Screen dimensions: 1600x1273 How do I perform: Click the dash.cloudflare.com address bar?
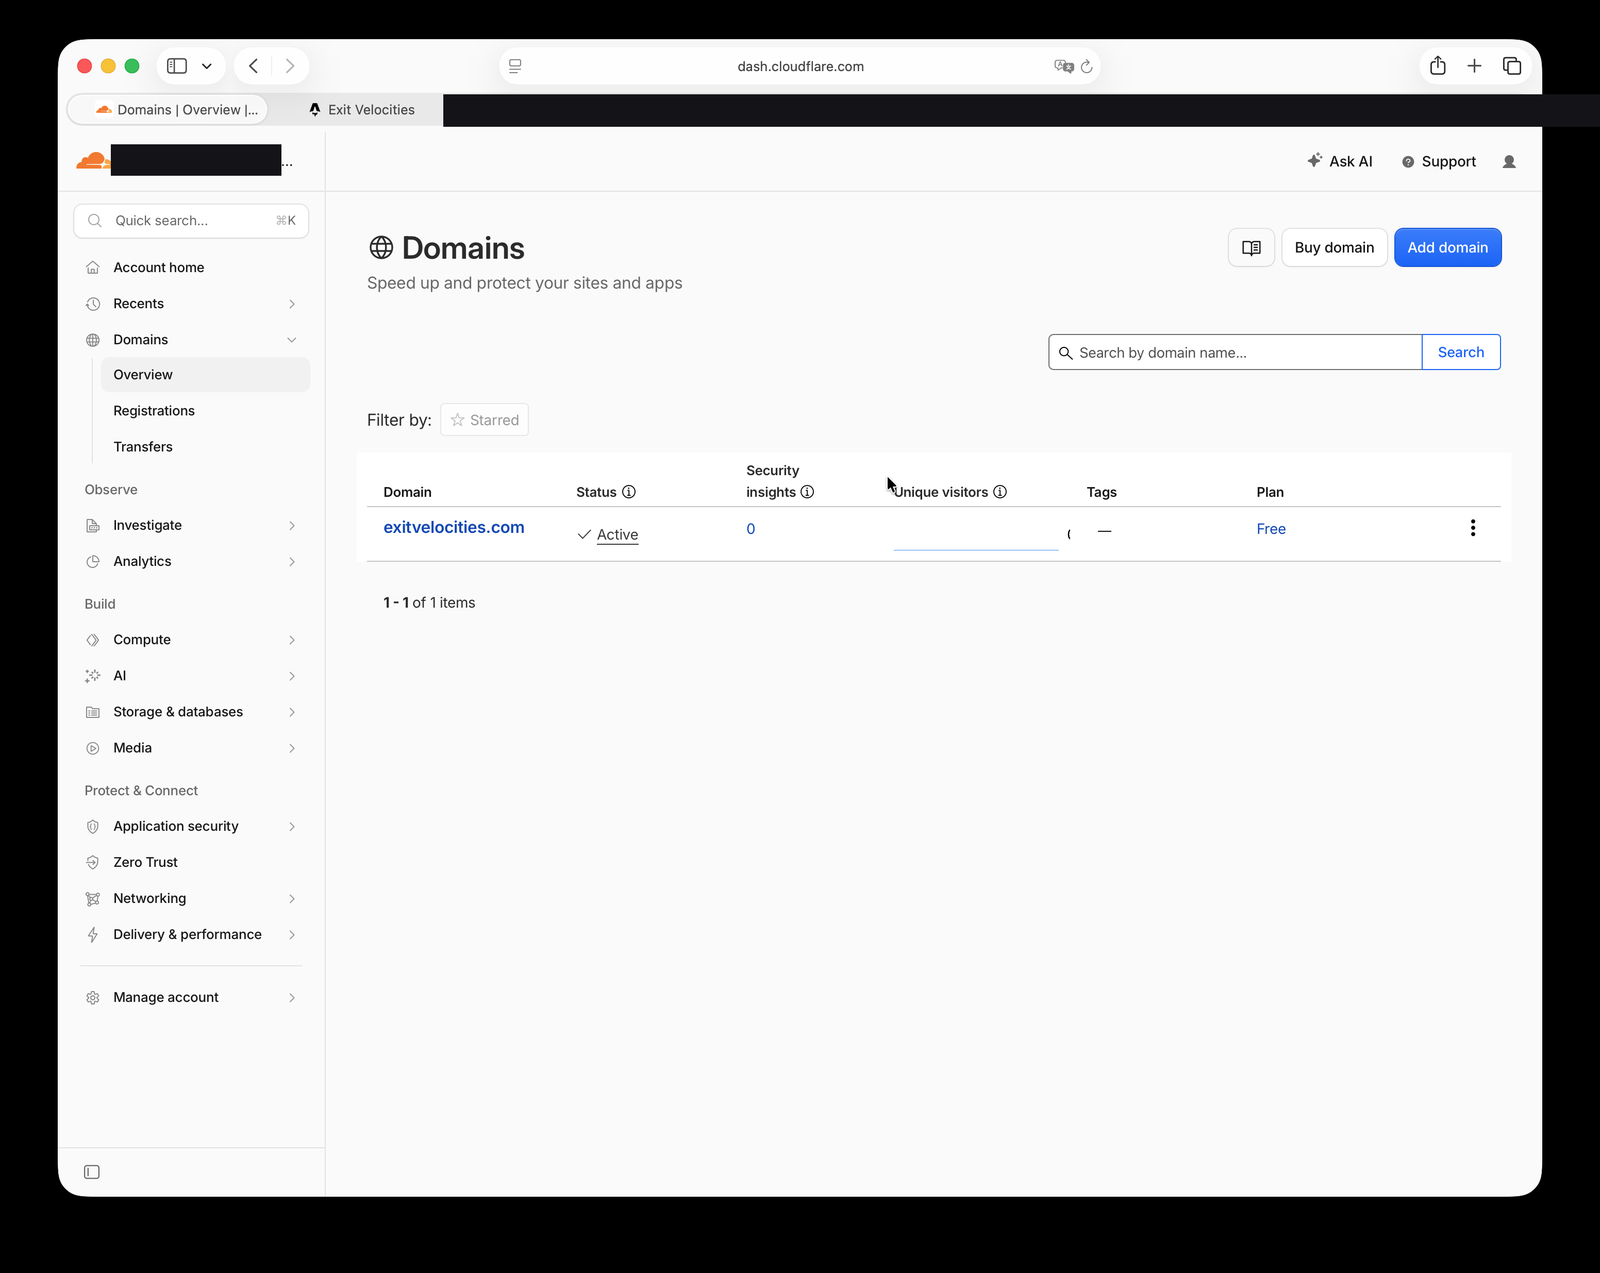coord(800,66)
